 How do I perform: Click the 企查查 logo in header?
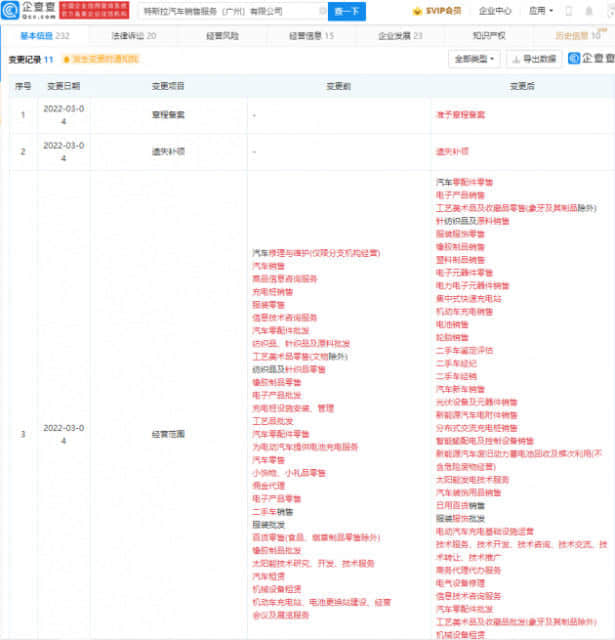point(29,11)
